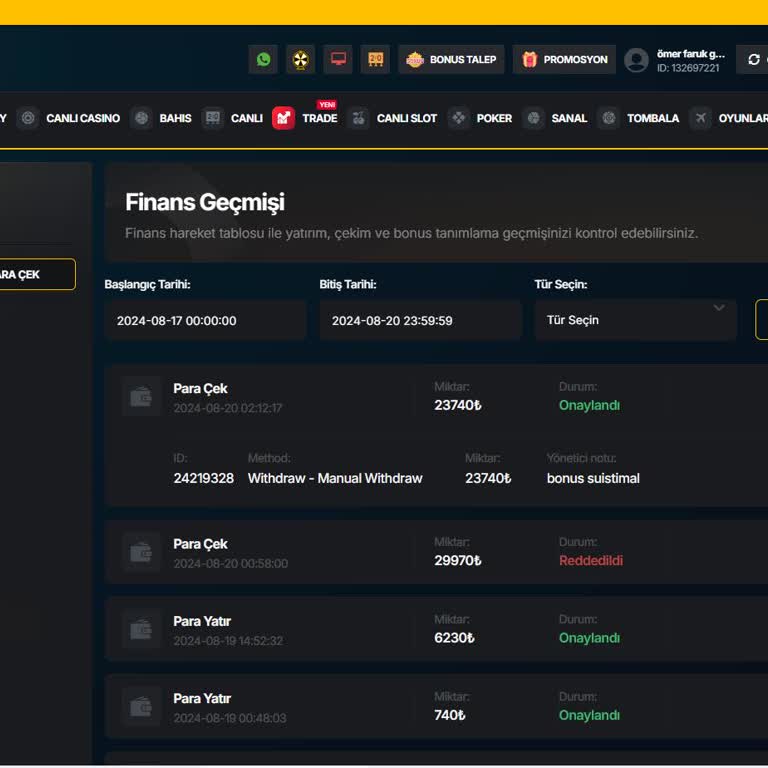Click the refresh balance icon

[x=754, y=59]
